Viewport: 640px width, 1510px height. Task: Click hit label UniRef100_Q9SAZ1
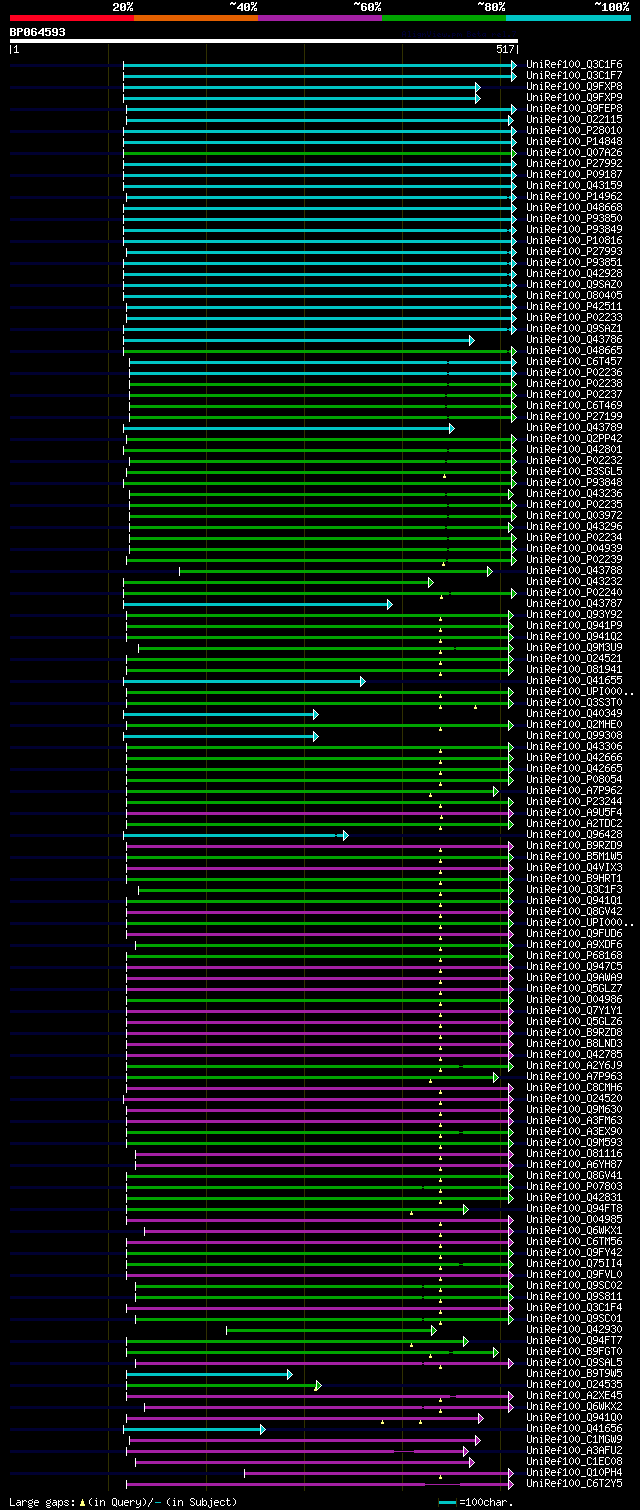click(x=574, y=329)
